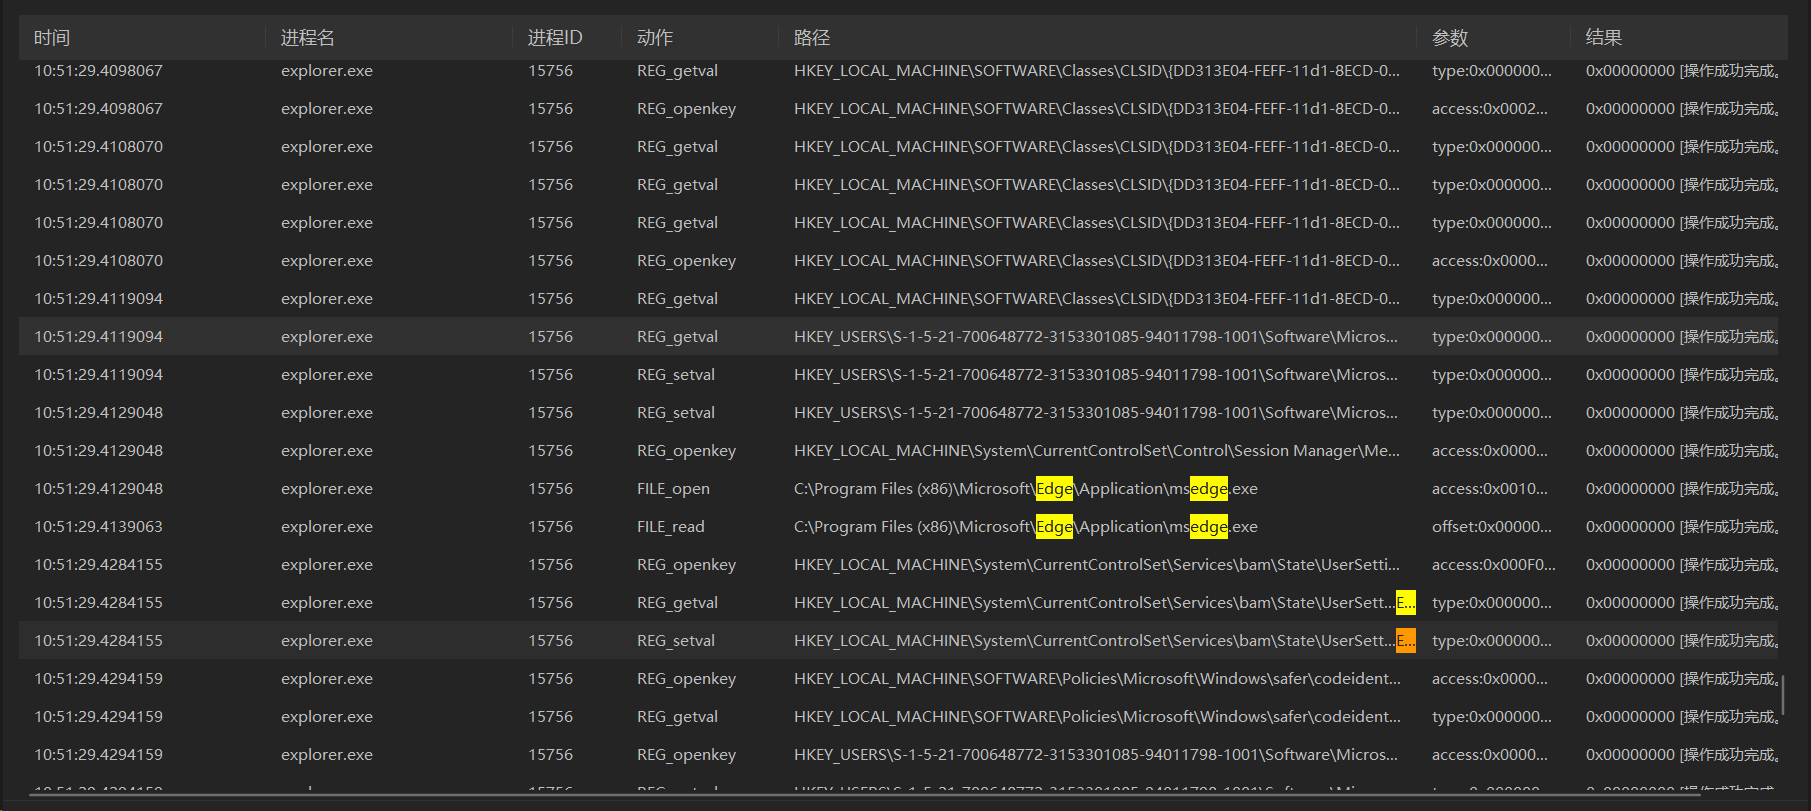Sort by the 路径 column header

click(x=812, y=38)
